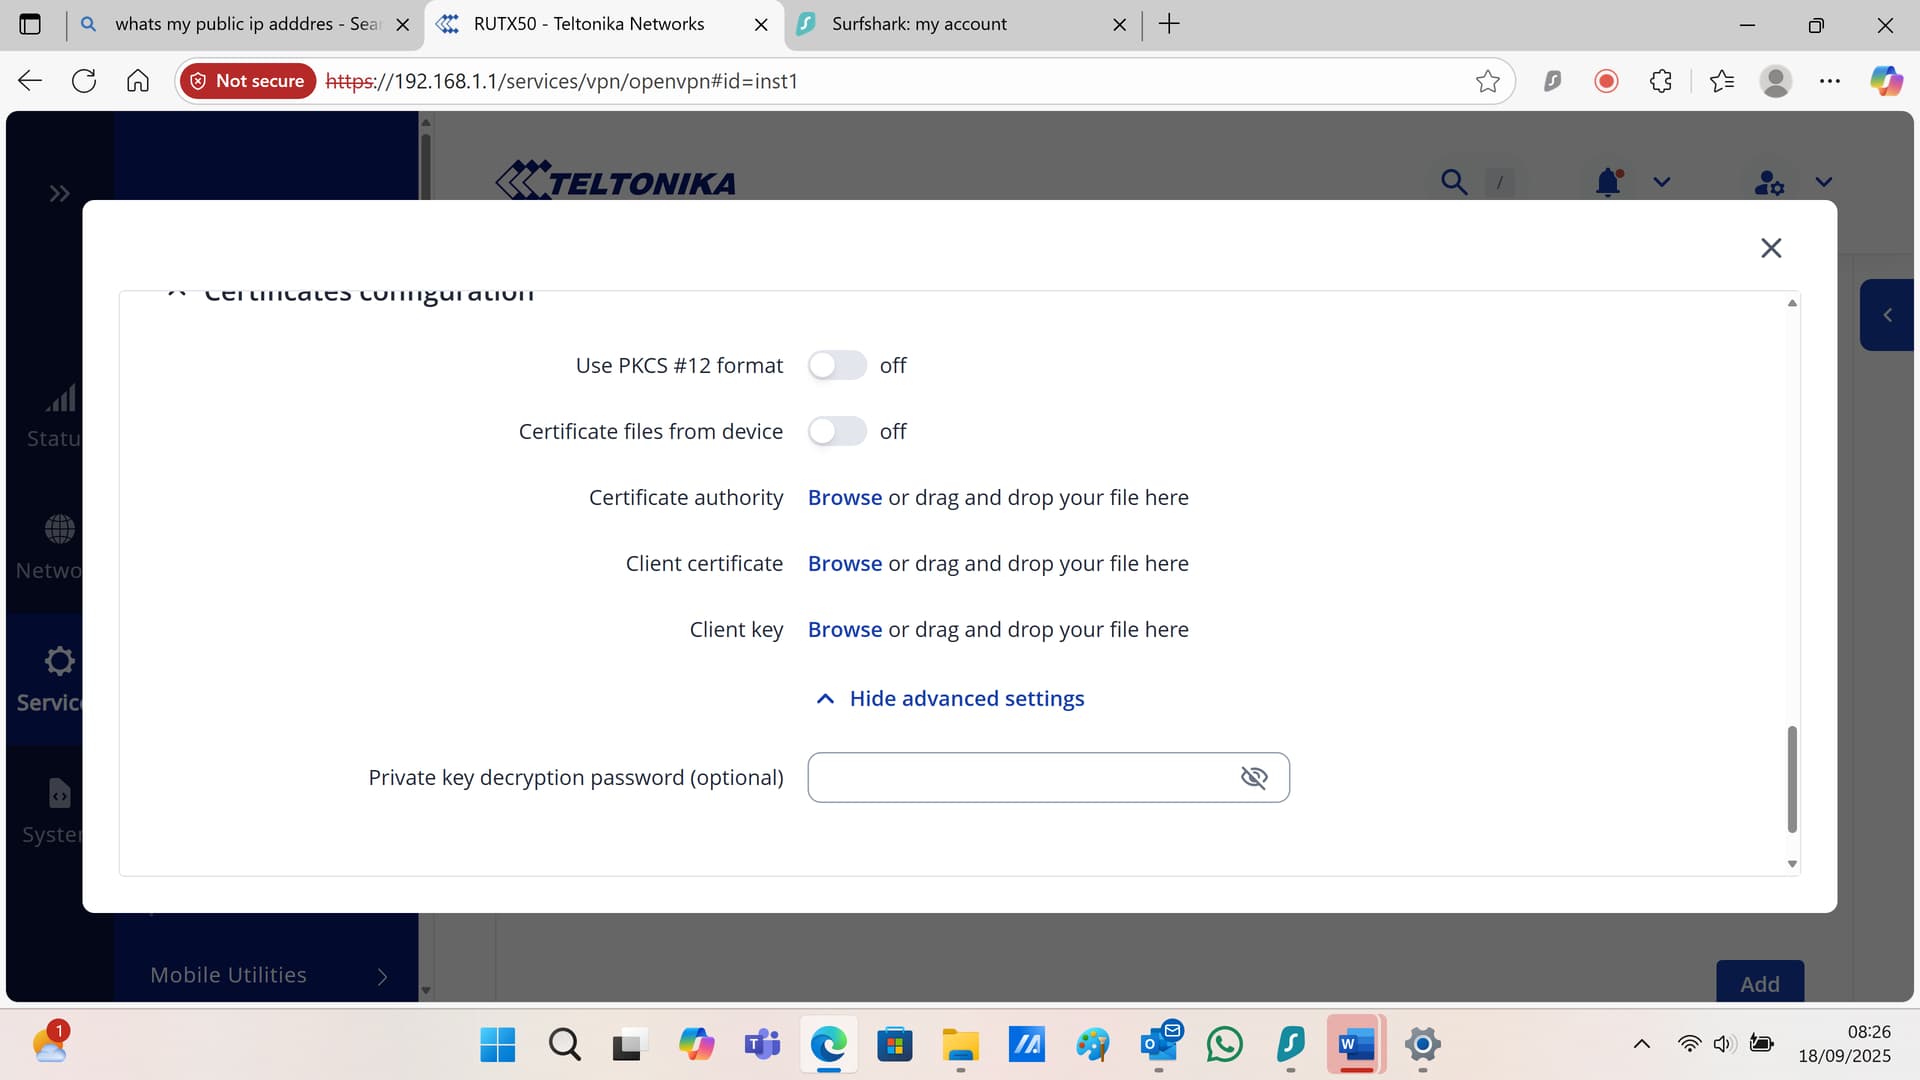Browse for Client key file

844,630
